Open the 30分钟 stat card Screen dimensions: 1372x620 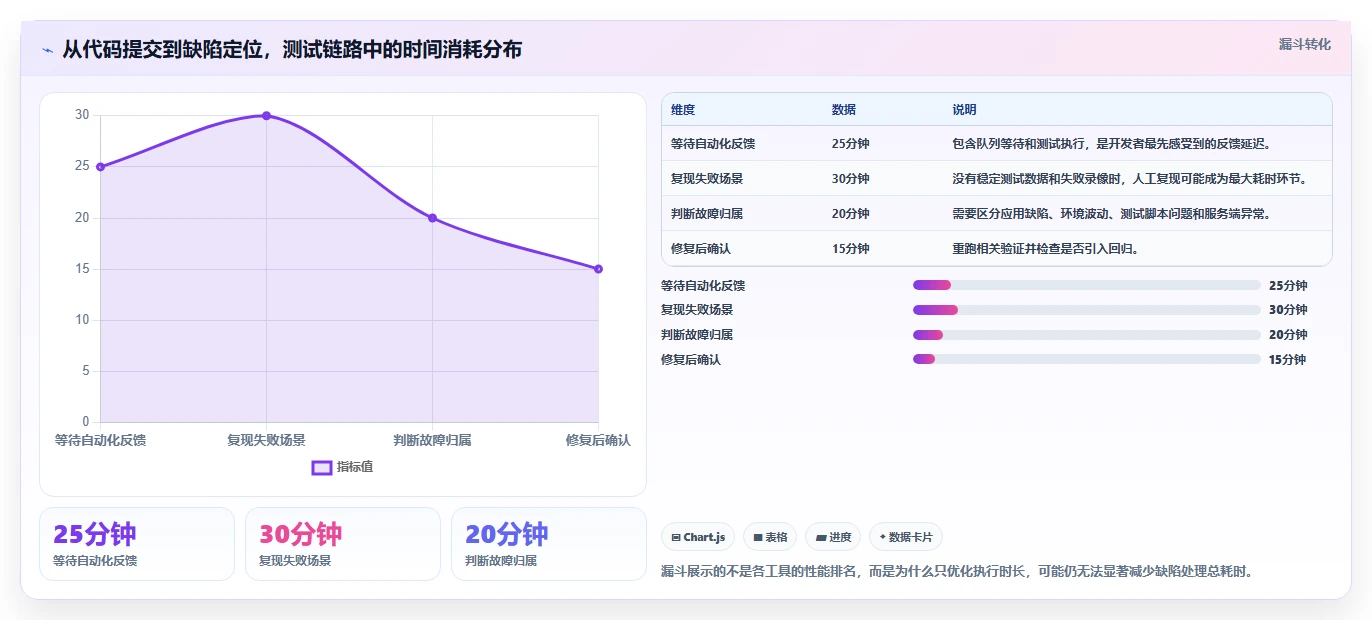343,544
